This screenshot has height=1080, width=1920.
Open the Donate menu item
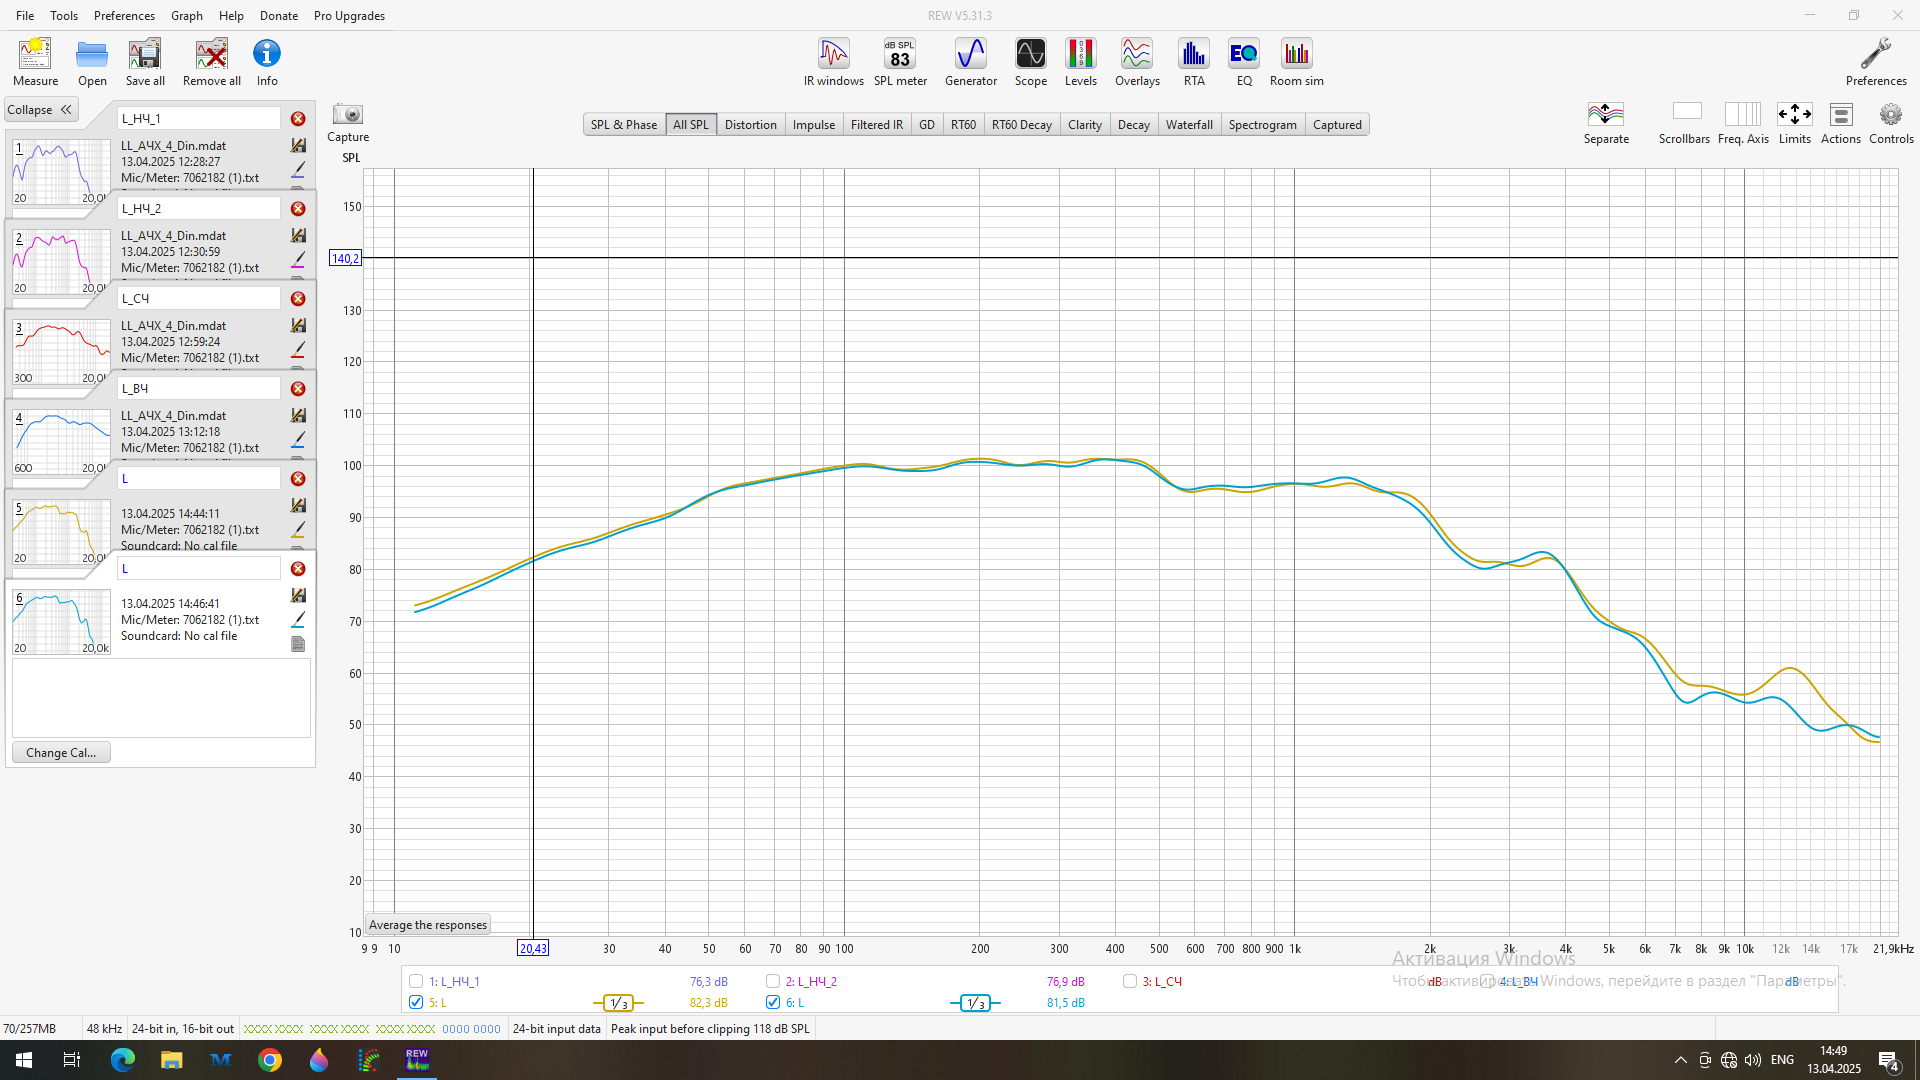point(279,16)
